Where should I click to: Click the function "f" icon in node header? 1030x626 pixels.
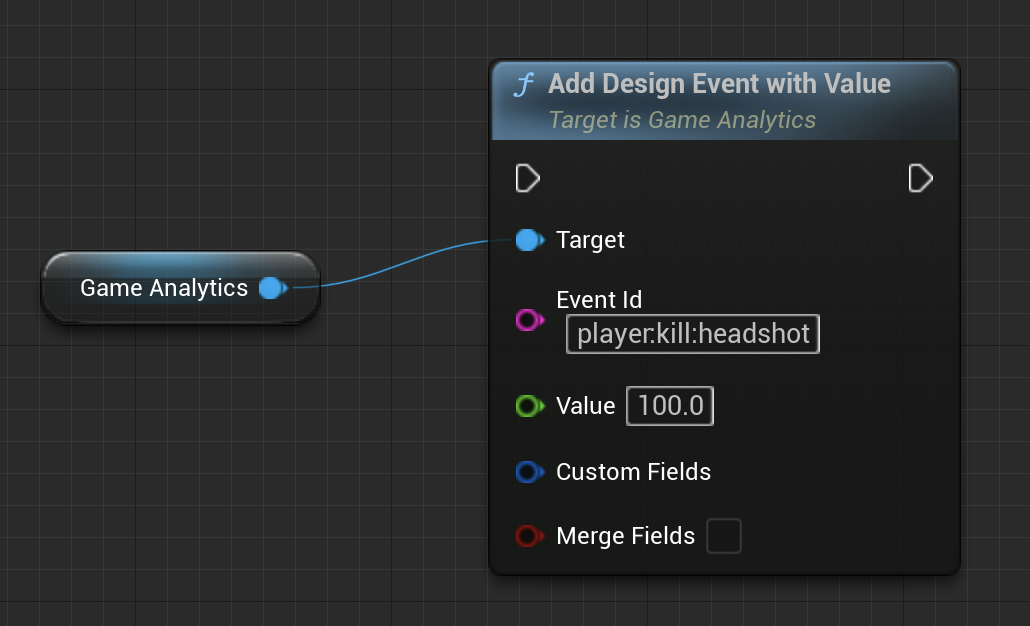523,85
